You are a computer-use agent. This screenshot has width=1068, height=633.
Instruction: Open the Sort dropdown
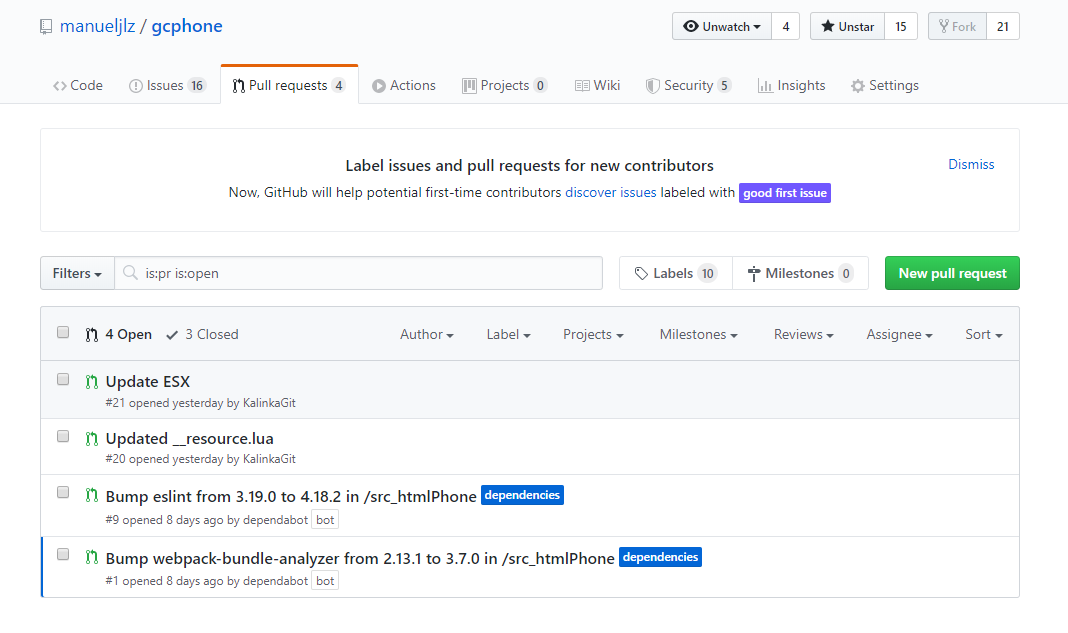coord(984,335)
